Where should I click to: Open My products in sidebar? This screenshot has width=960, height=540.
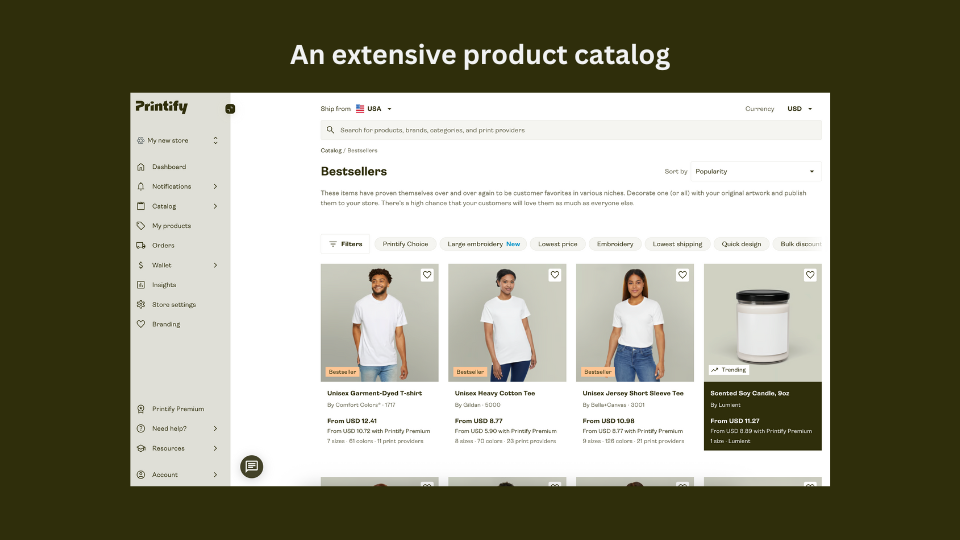(171, 226)
